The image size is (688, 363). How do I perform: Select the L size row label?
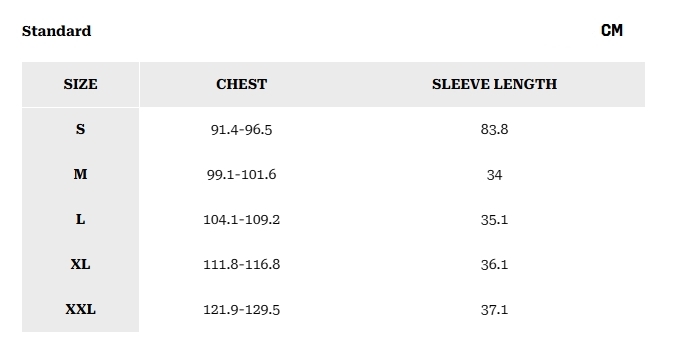pos(80,219)
